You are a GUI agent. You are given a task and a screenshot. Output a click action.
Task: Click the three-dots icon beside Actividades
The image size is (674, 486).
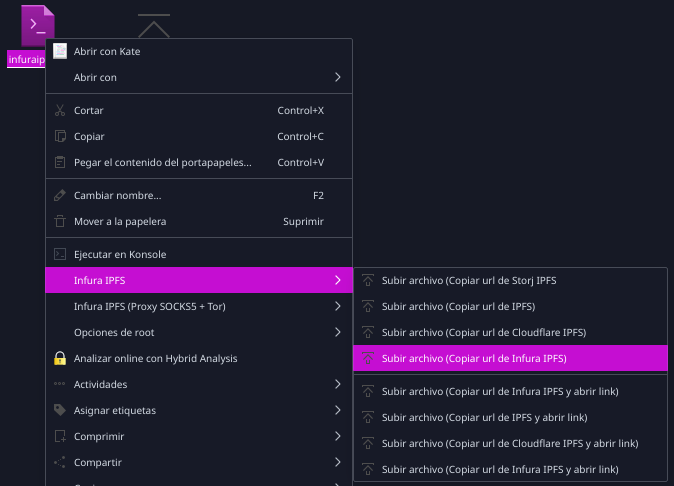pos(60,384)
